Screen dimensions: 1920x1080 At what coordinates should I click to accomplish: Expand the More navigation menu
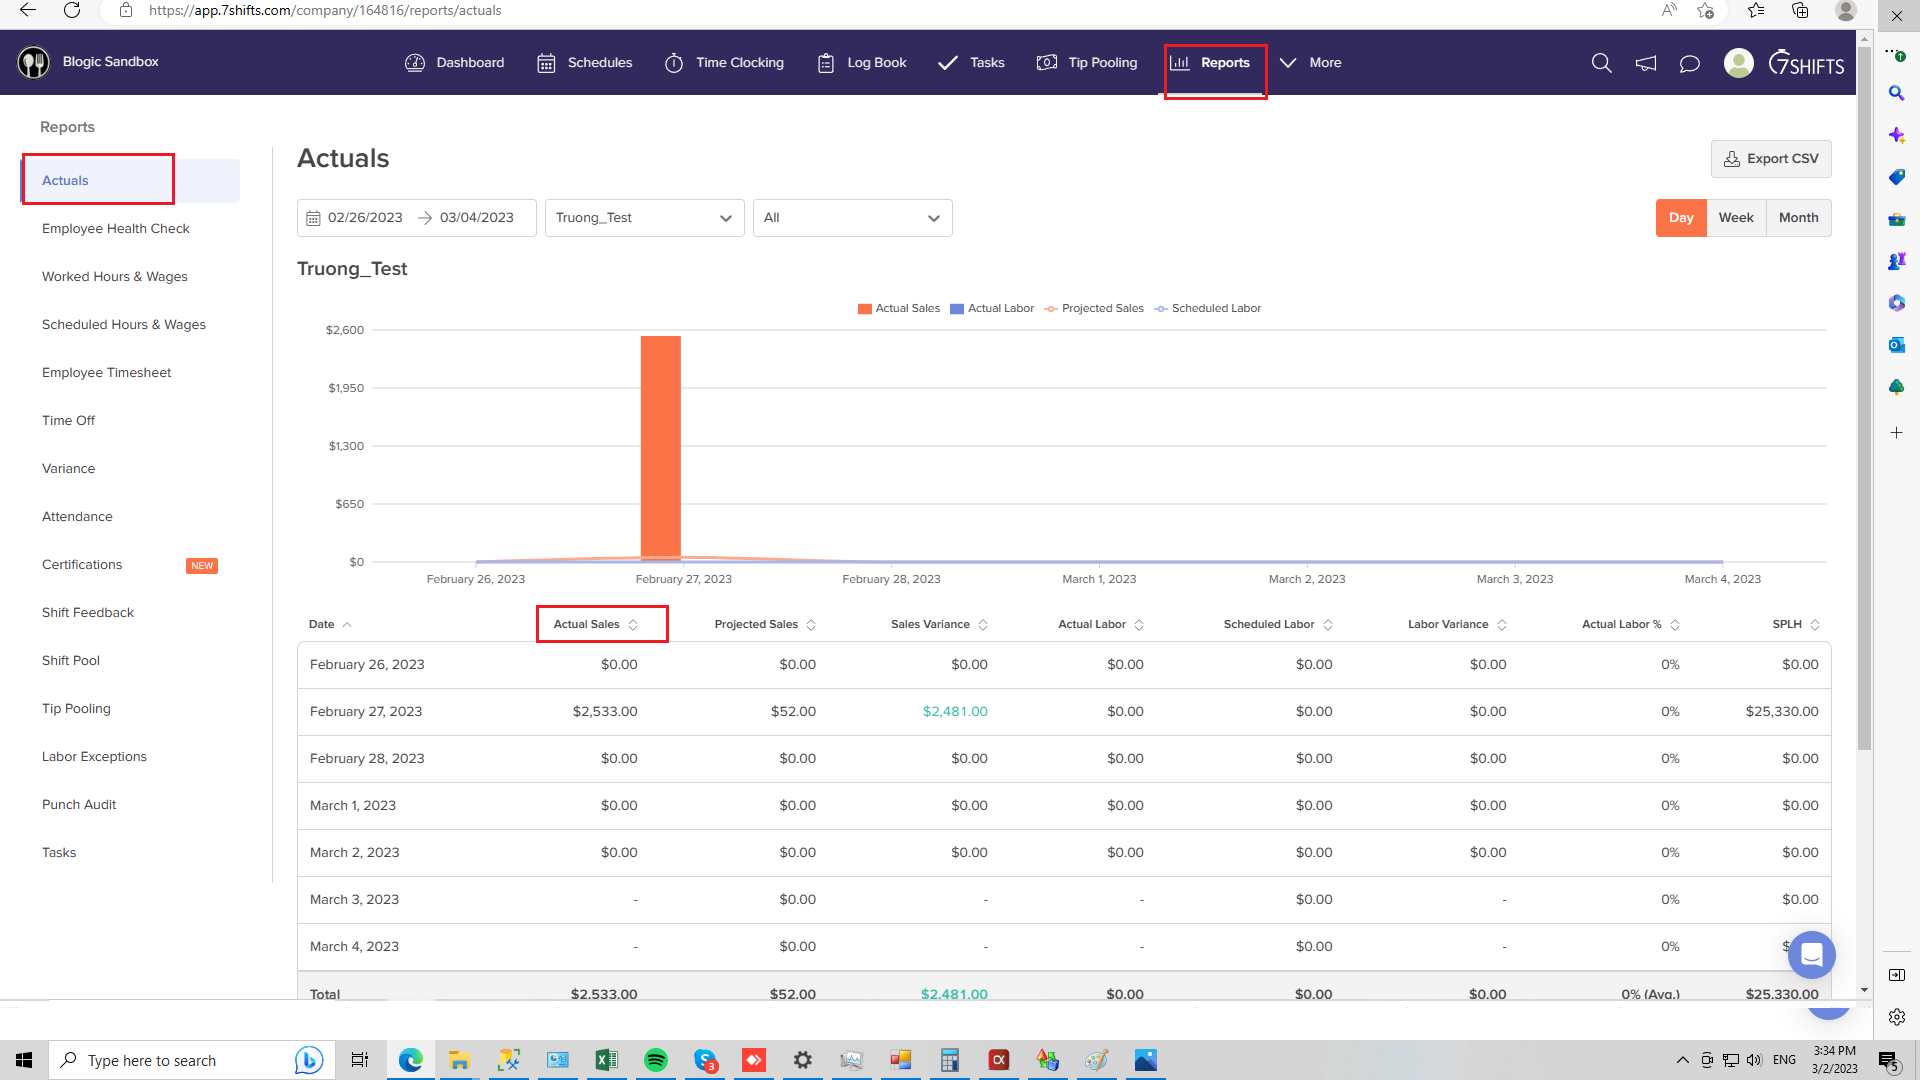pyautogui.click(x=1311, y=63)
